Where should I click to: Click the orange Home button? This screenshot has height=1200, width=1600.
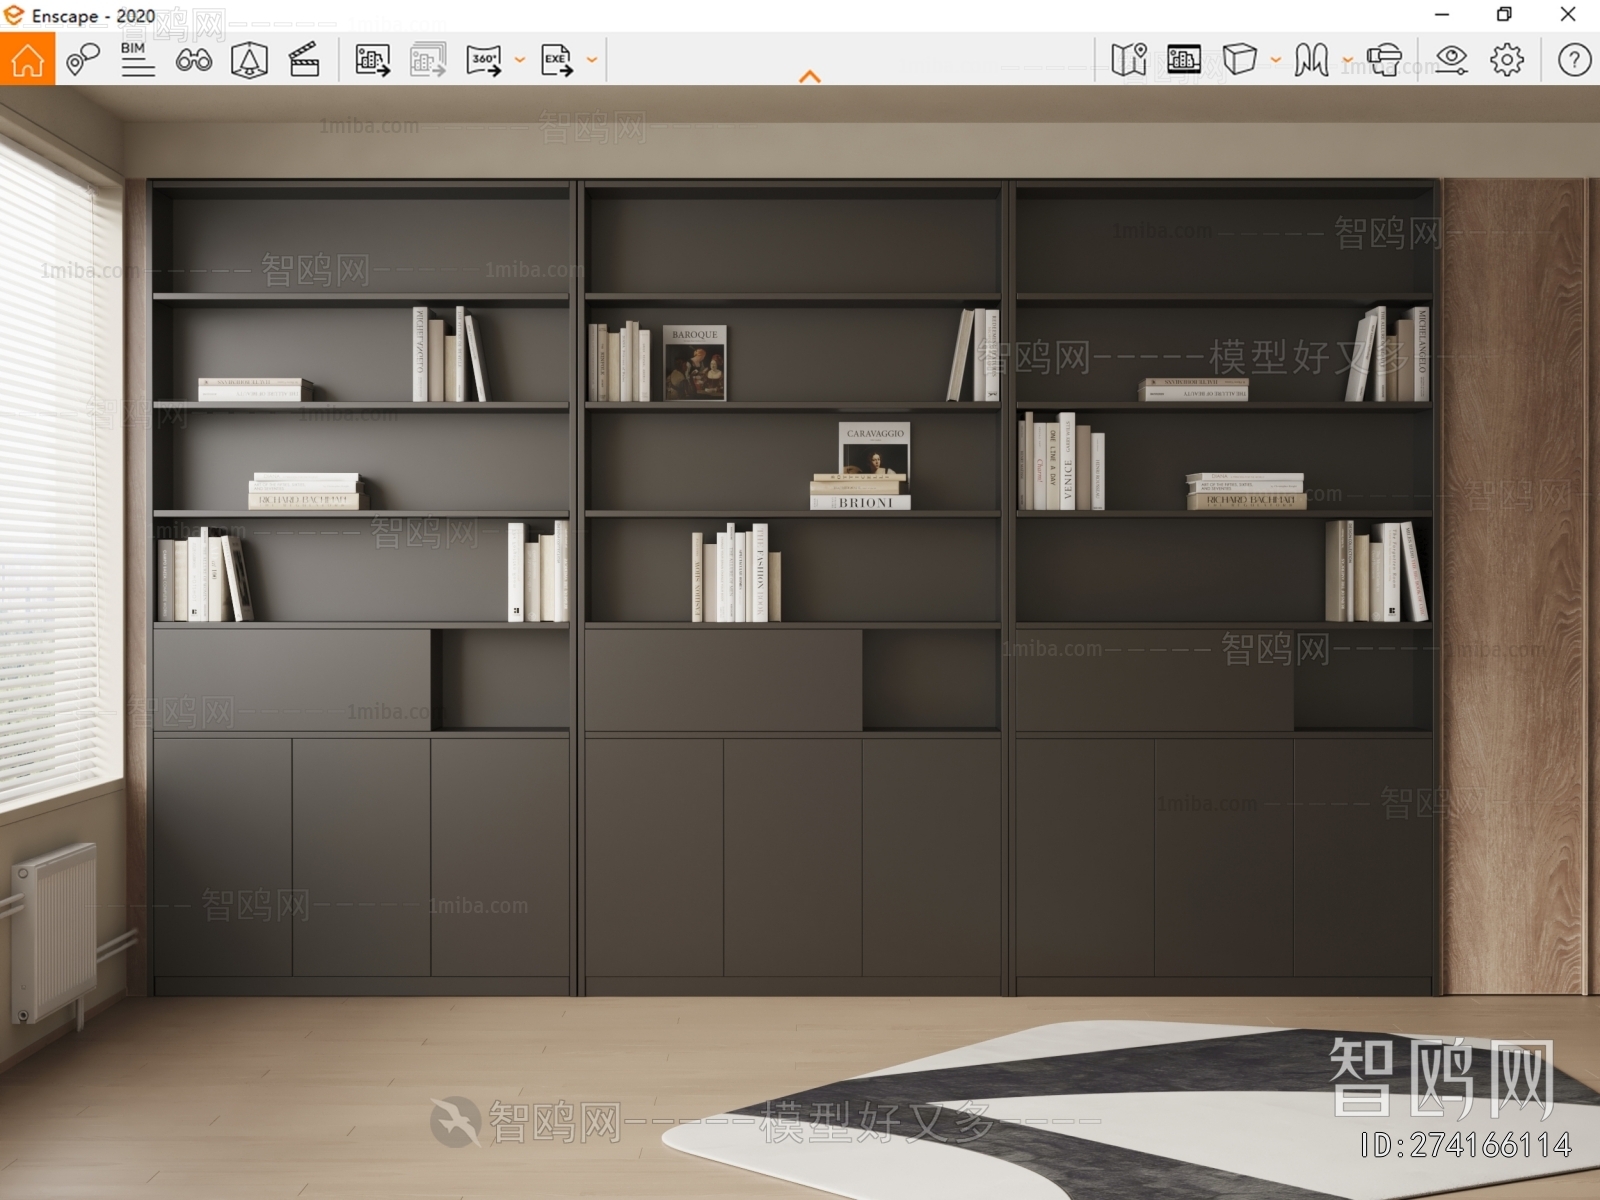click(27, 59)
